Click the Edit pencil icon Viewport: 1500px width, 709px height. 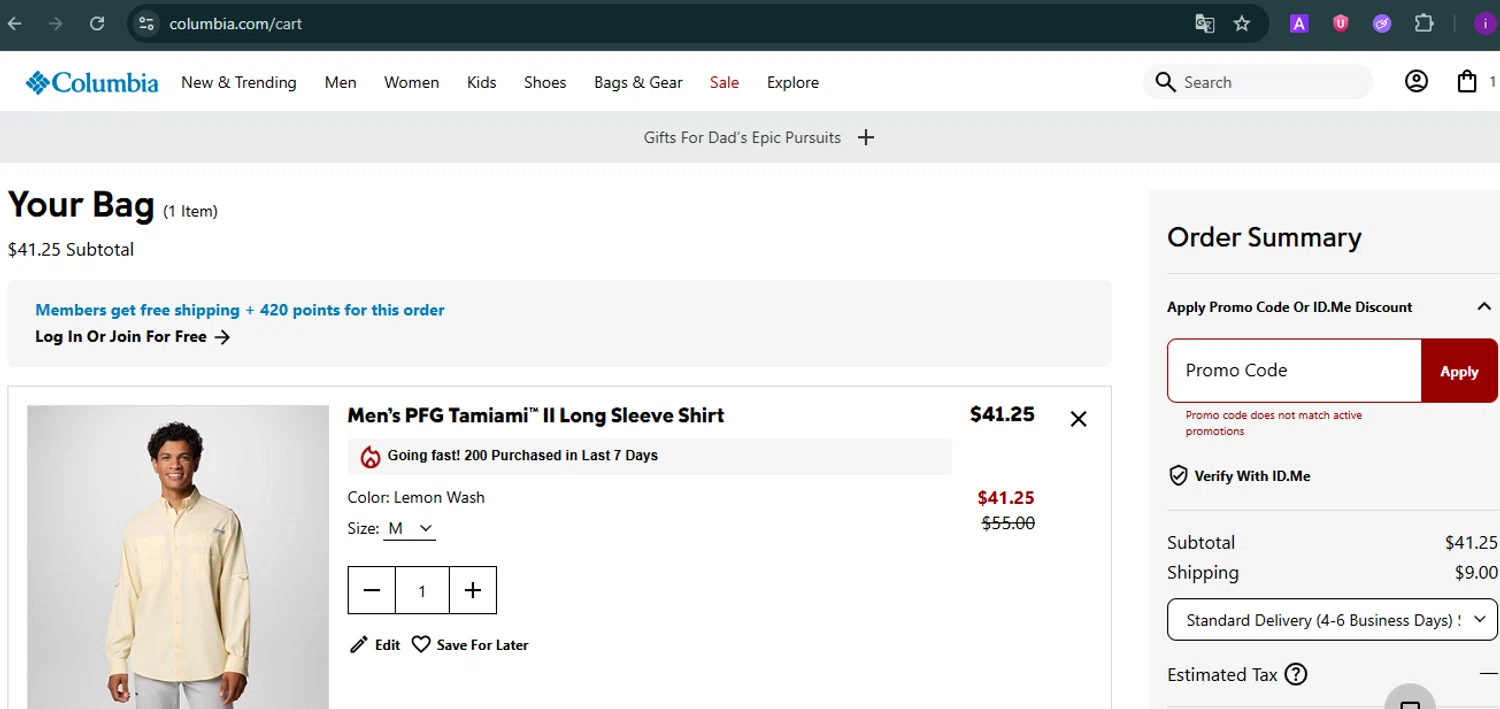(358, 645)
